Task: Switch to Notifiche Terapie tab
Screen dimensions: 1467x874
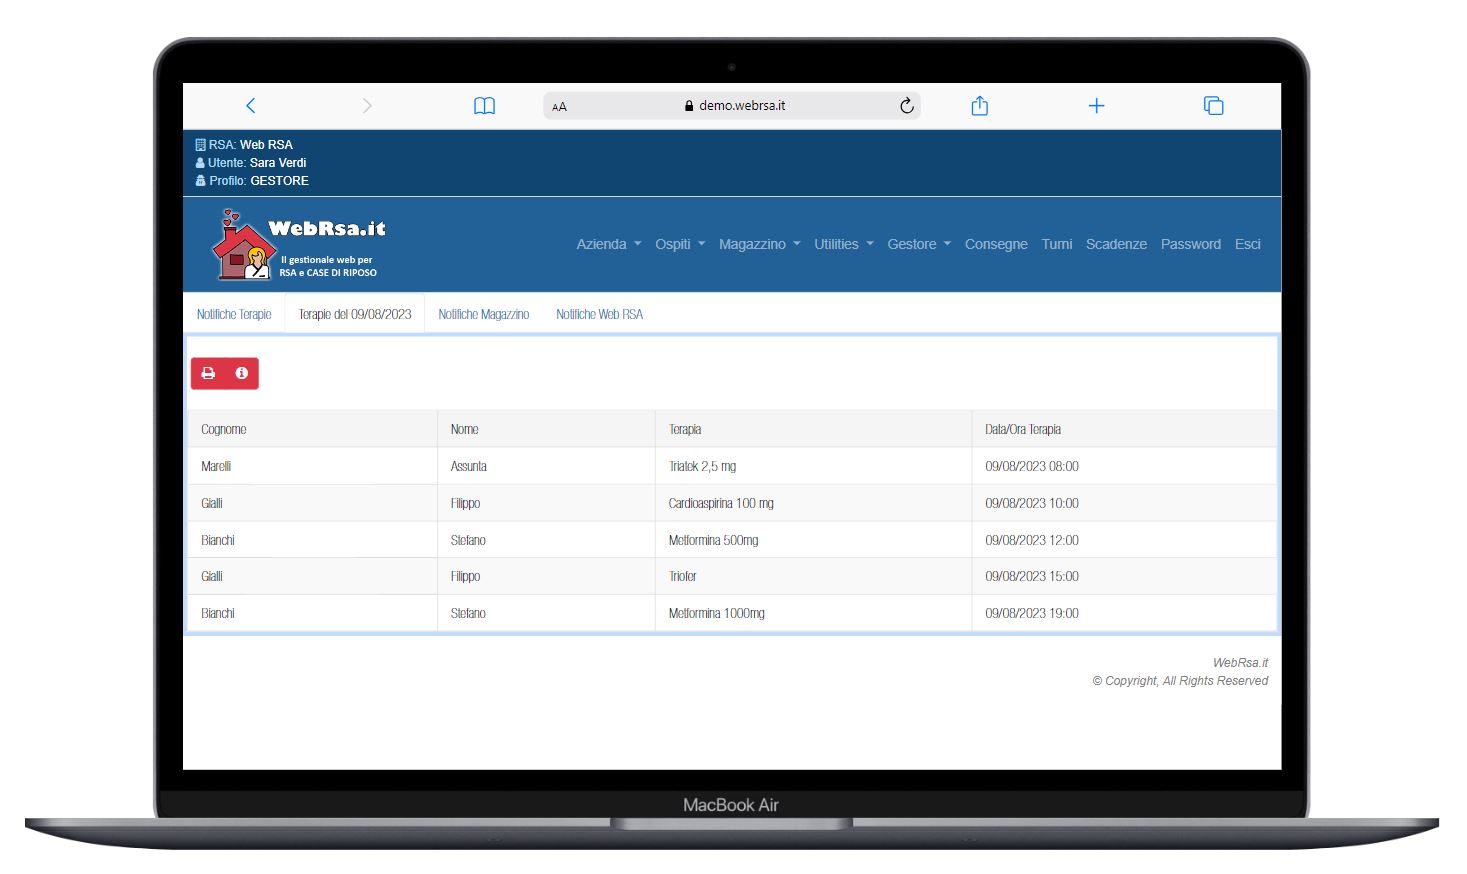Action: 234,314
